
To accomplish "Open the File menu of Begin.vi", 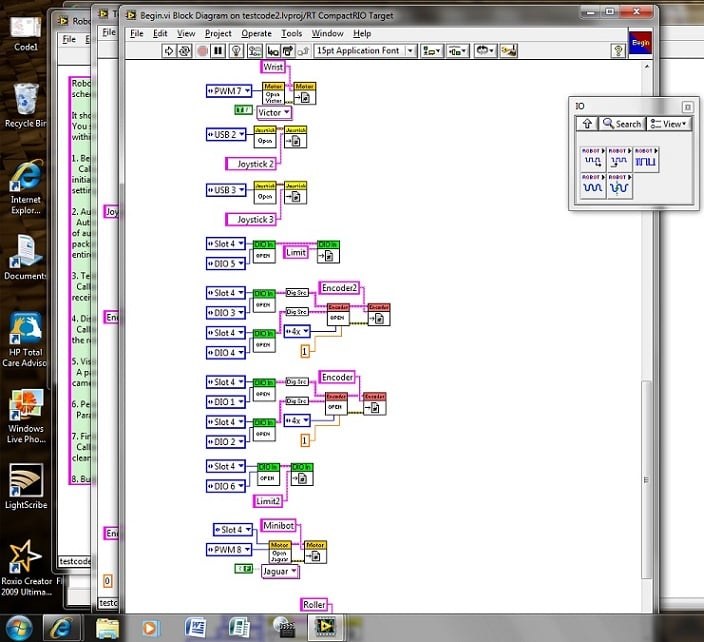I will 136,34.
